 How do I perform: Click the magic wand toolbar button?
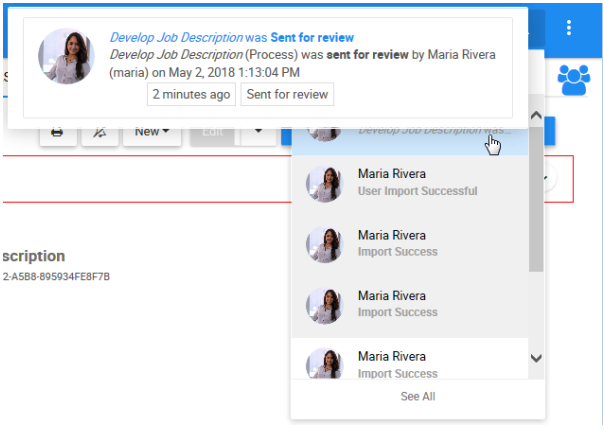coord(100,133)
